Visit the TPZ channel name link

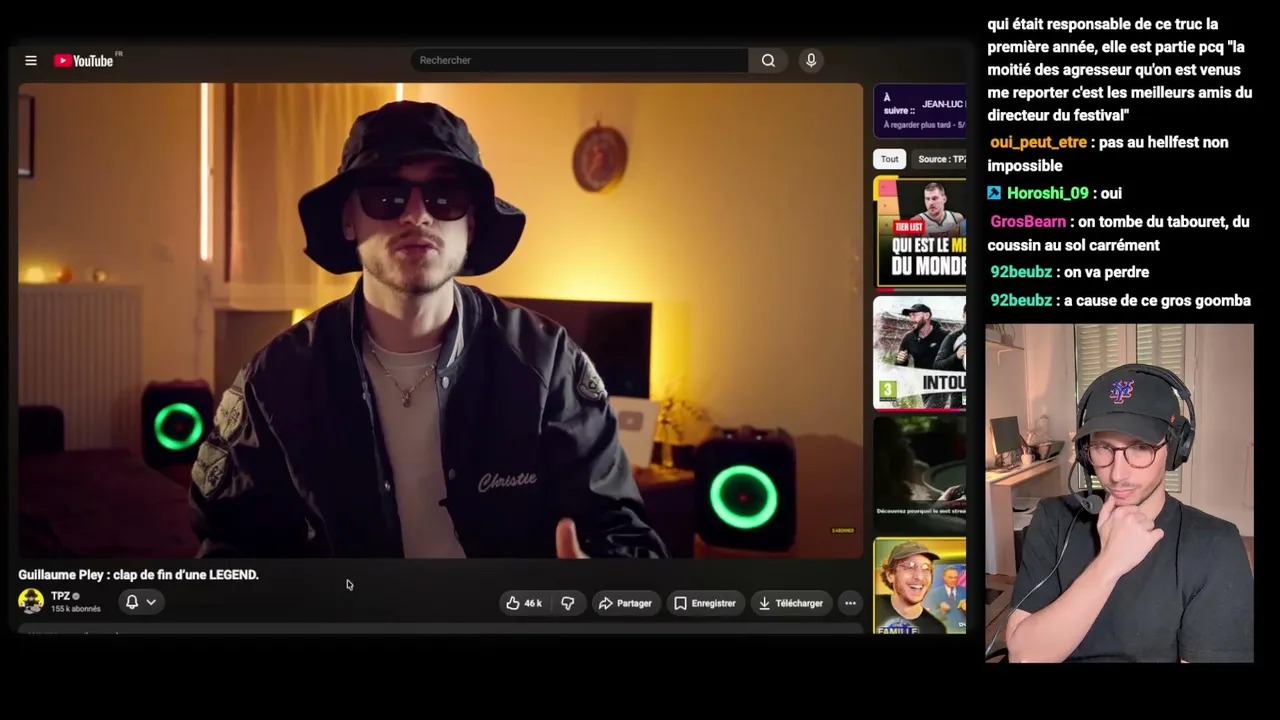pos(60,596)
